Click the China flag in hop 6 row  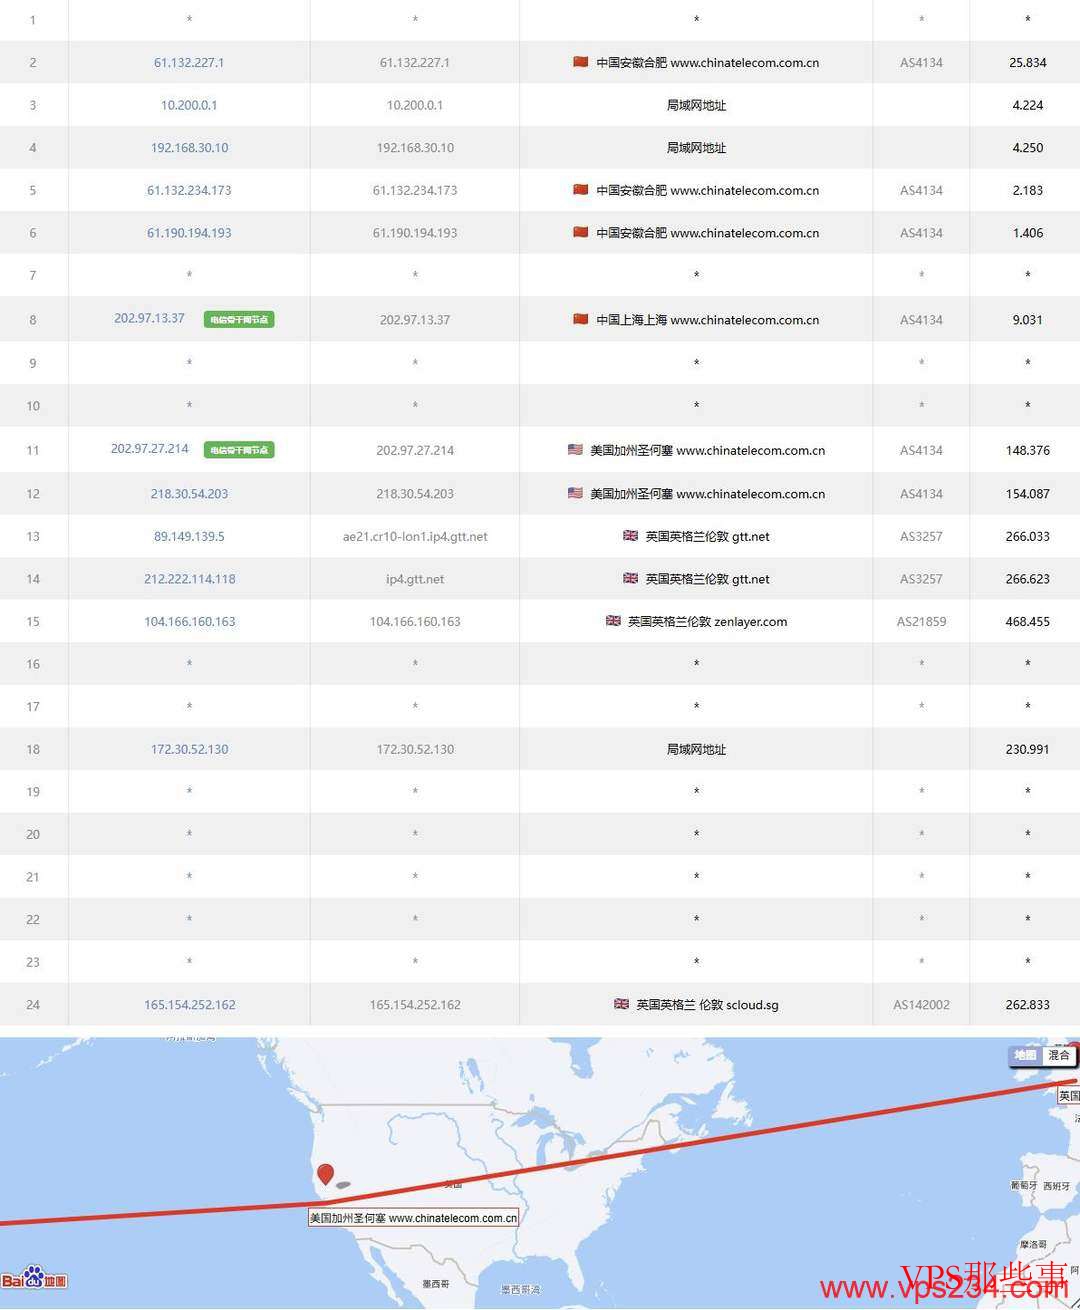click(x=580, y=233)
